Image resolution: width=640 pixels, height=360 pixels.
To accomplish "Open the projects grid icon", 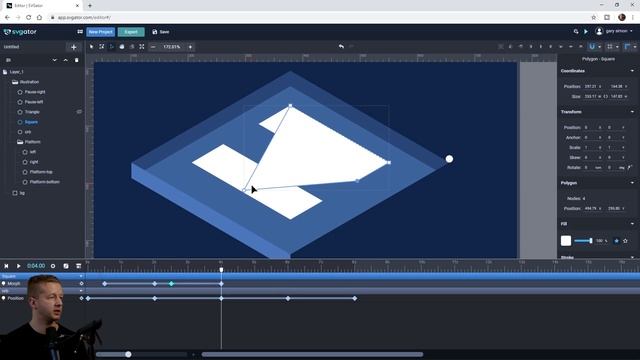I will tap(80, 31).
